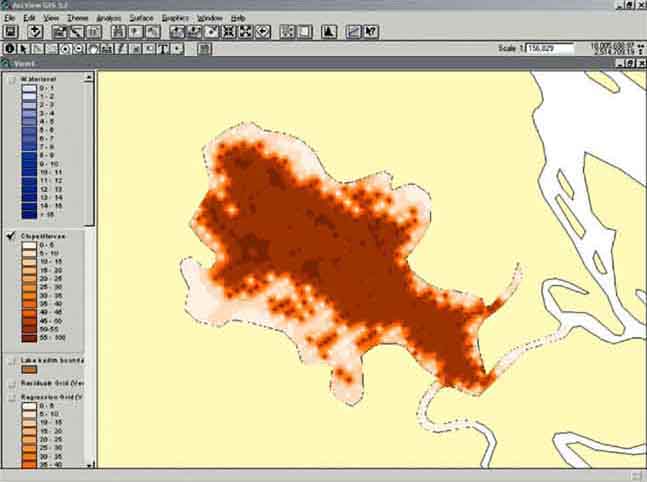Click the Histogram toolbar icon
647x482 pixels.
point(329,32)
